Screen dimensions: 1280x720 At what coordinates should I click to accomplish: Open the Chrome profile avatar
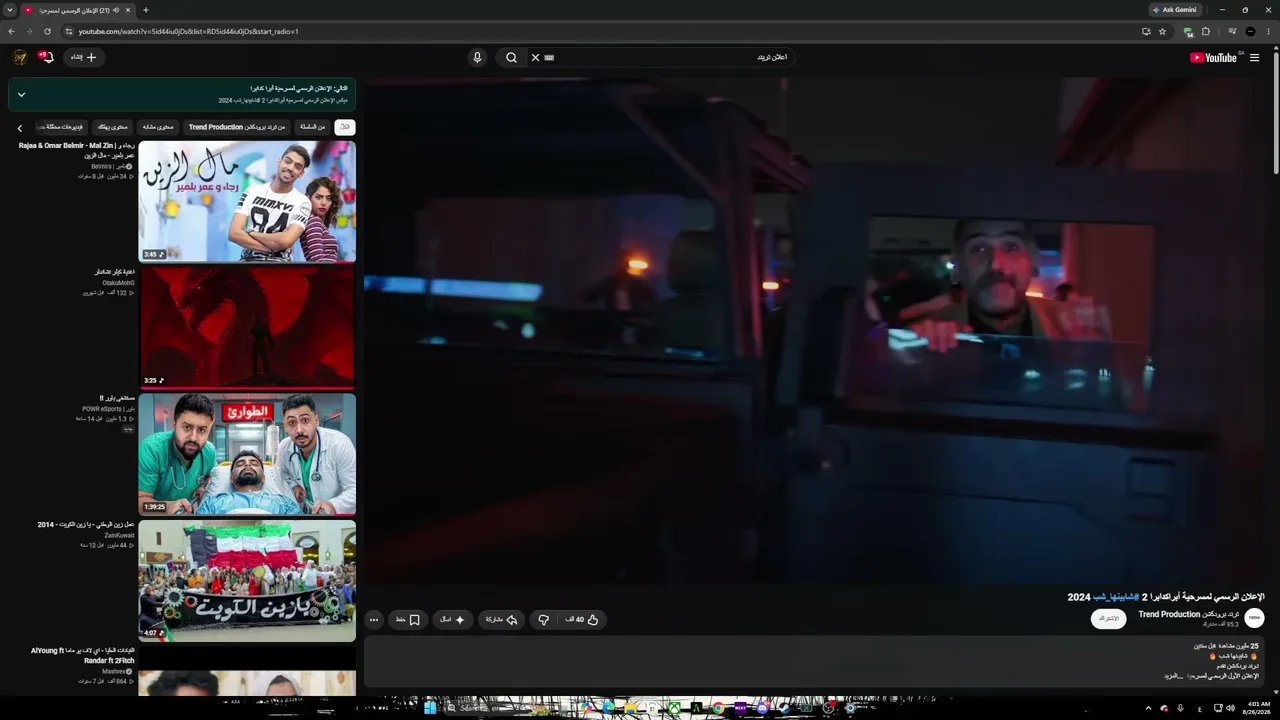pyautogui.click(x=1250, y=31)
